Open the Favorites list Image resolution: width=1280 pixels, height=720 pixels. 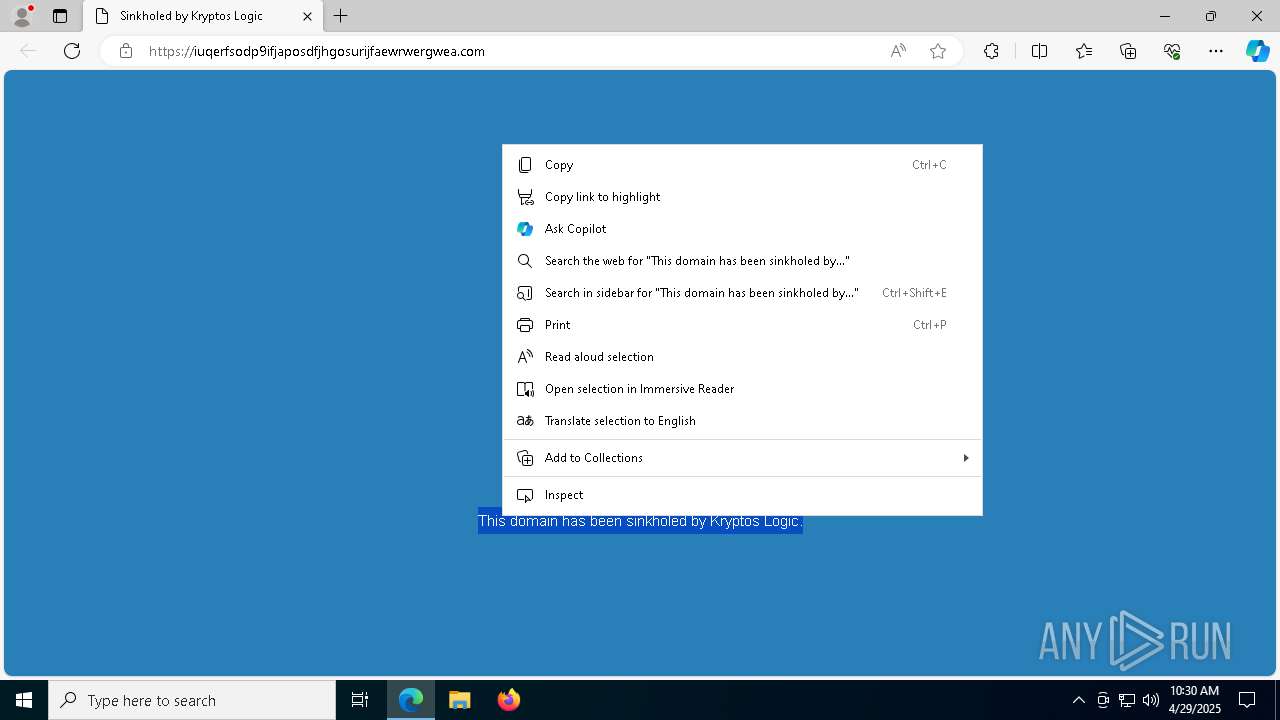pyautogui.click(x=1084, y=51)
